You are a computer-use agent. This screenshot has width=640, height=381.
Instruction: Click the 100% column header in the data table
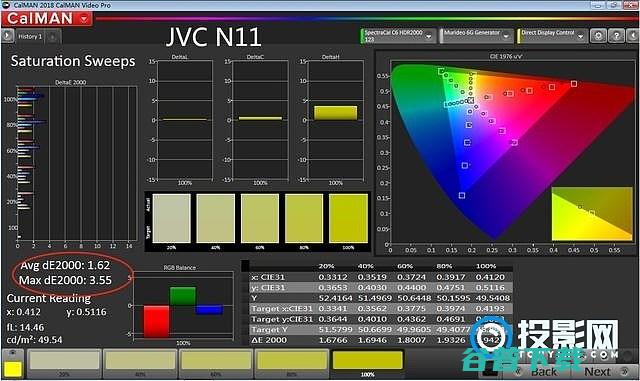(486, 266)
